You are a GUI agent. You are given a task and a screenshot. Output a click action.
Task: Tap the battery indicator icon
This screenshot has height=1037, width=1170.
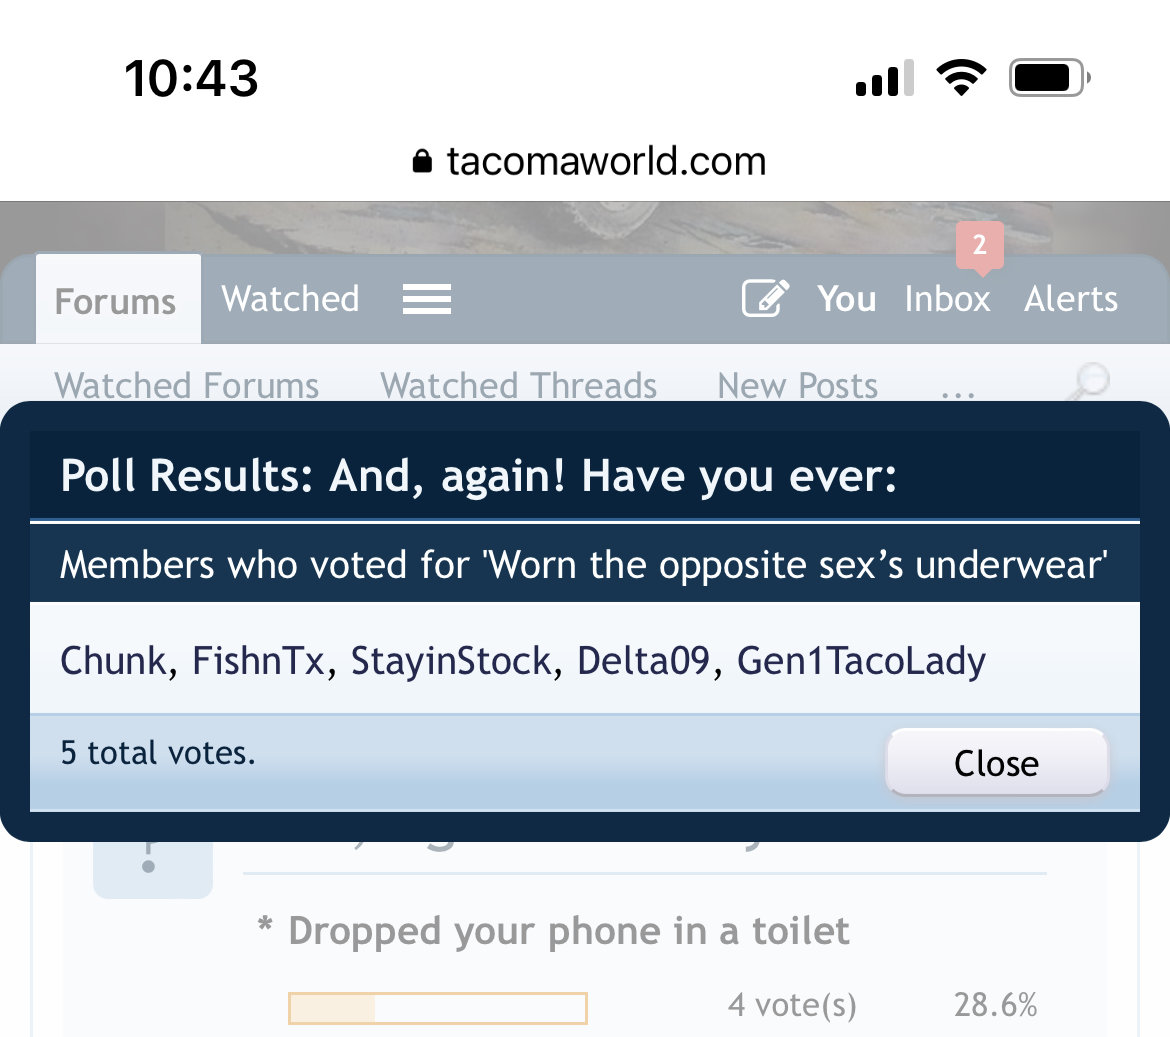click(1050, 78)
